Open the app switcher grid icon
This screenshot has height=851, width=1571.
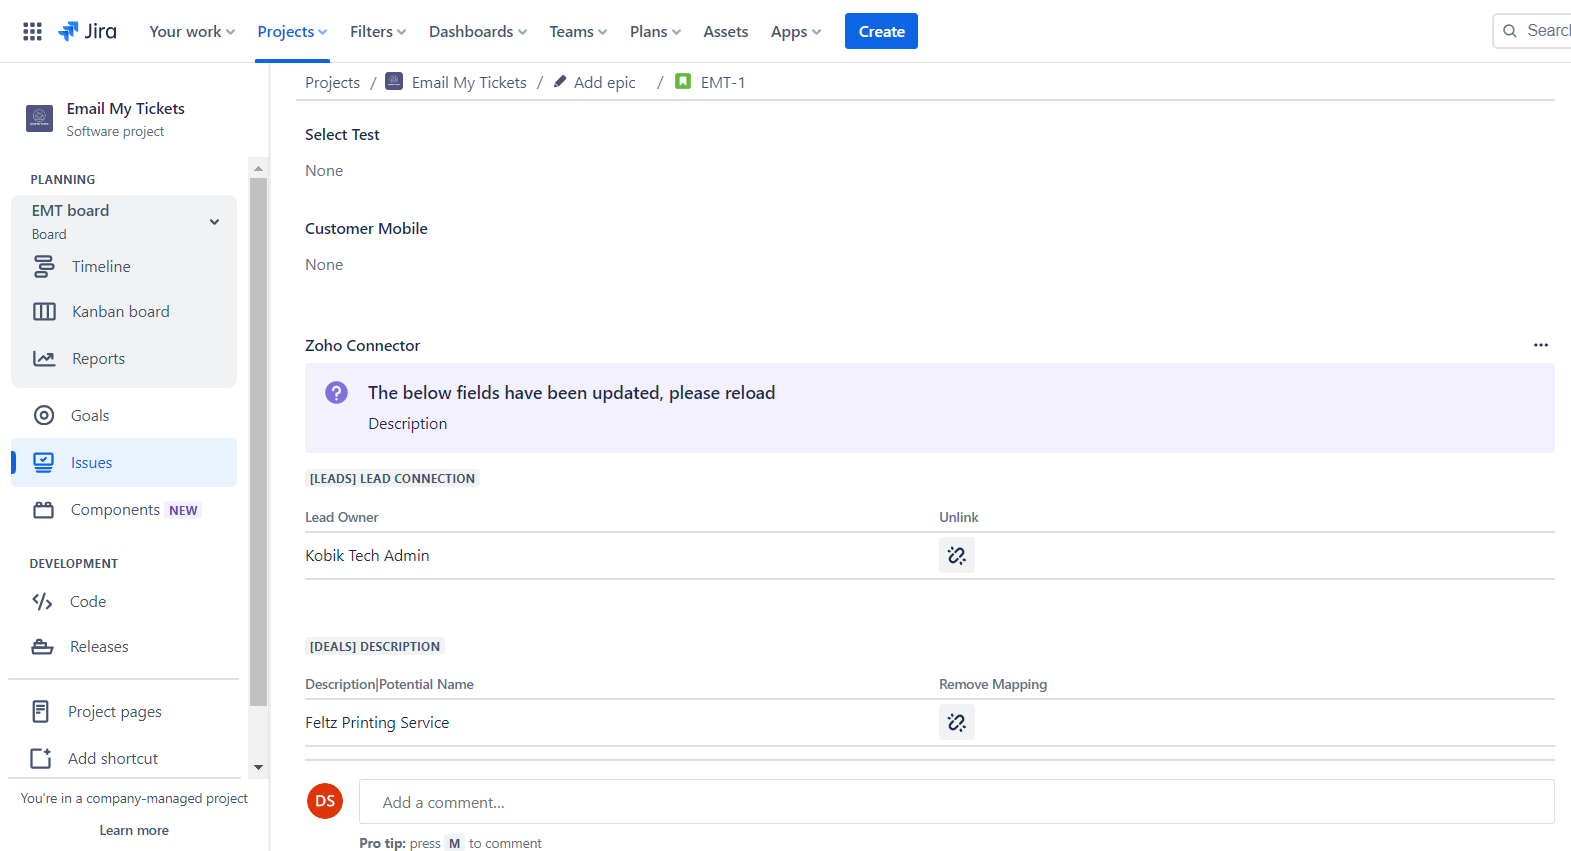point(32,31)
